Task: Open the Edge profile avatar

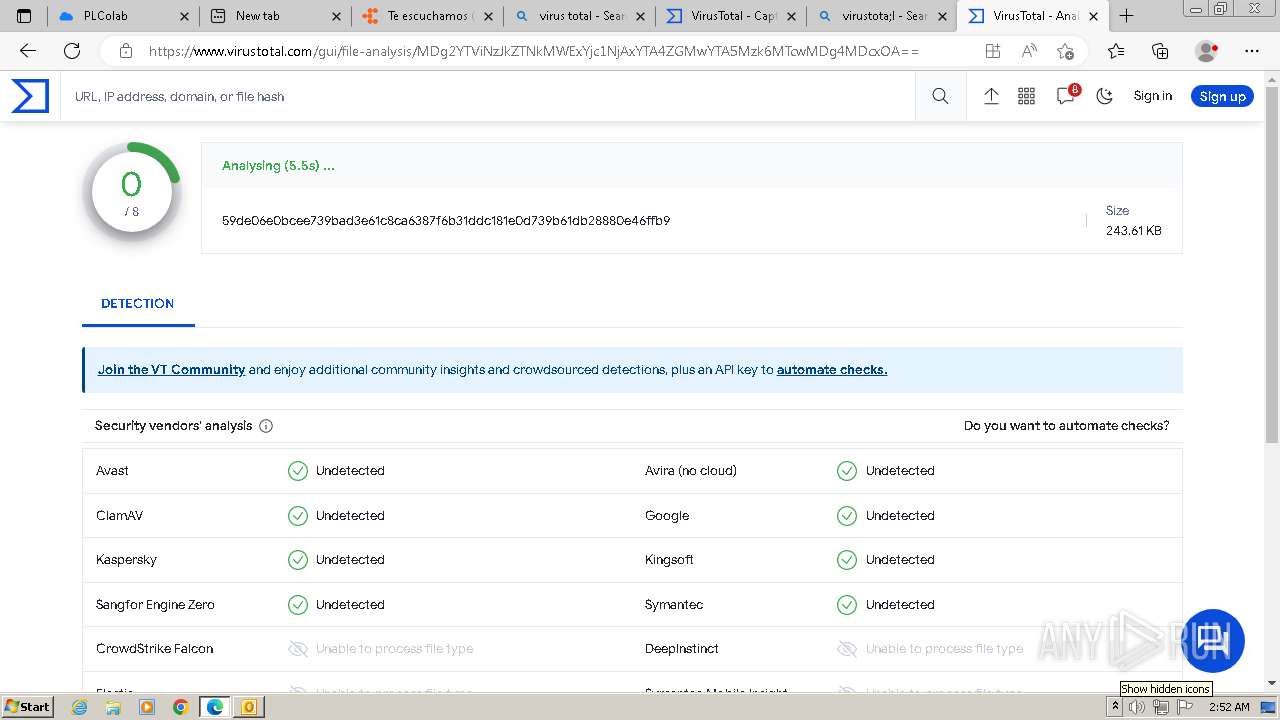Action: [1207, 51]
